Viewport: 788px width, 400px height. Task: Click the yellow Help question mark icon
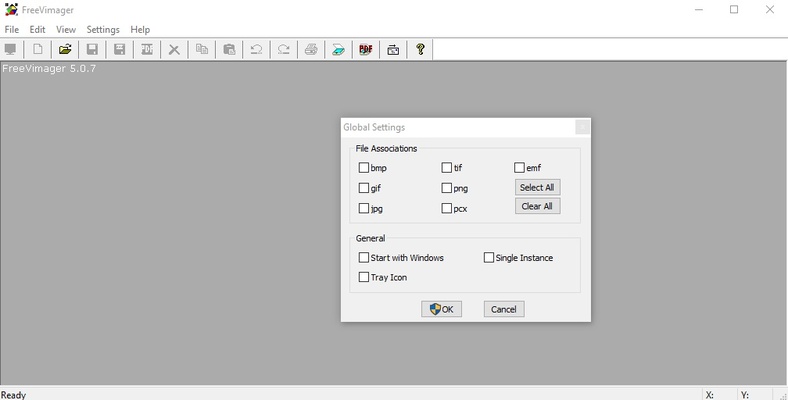421,49
